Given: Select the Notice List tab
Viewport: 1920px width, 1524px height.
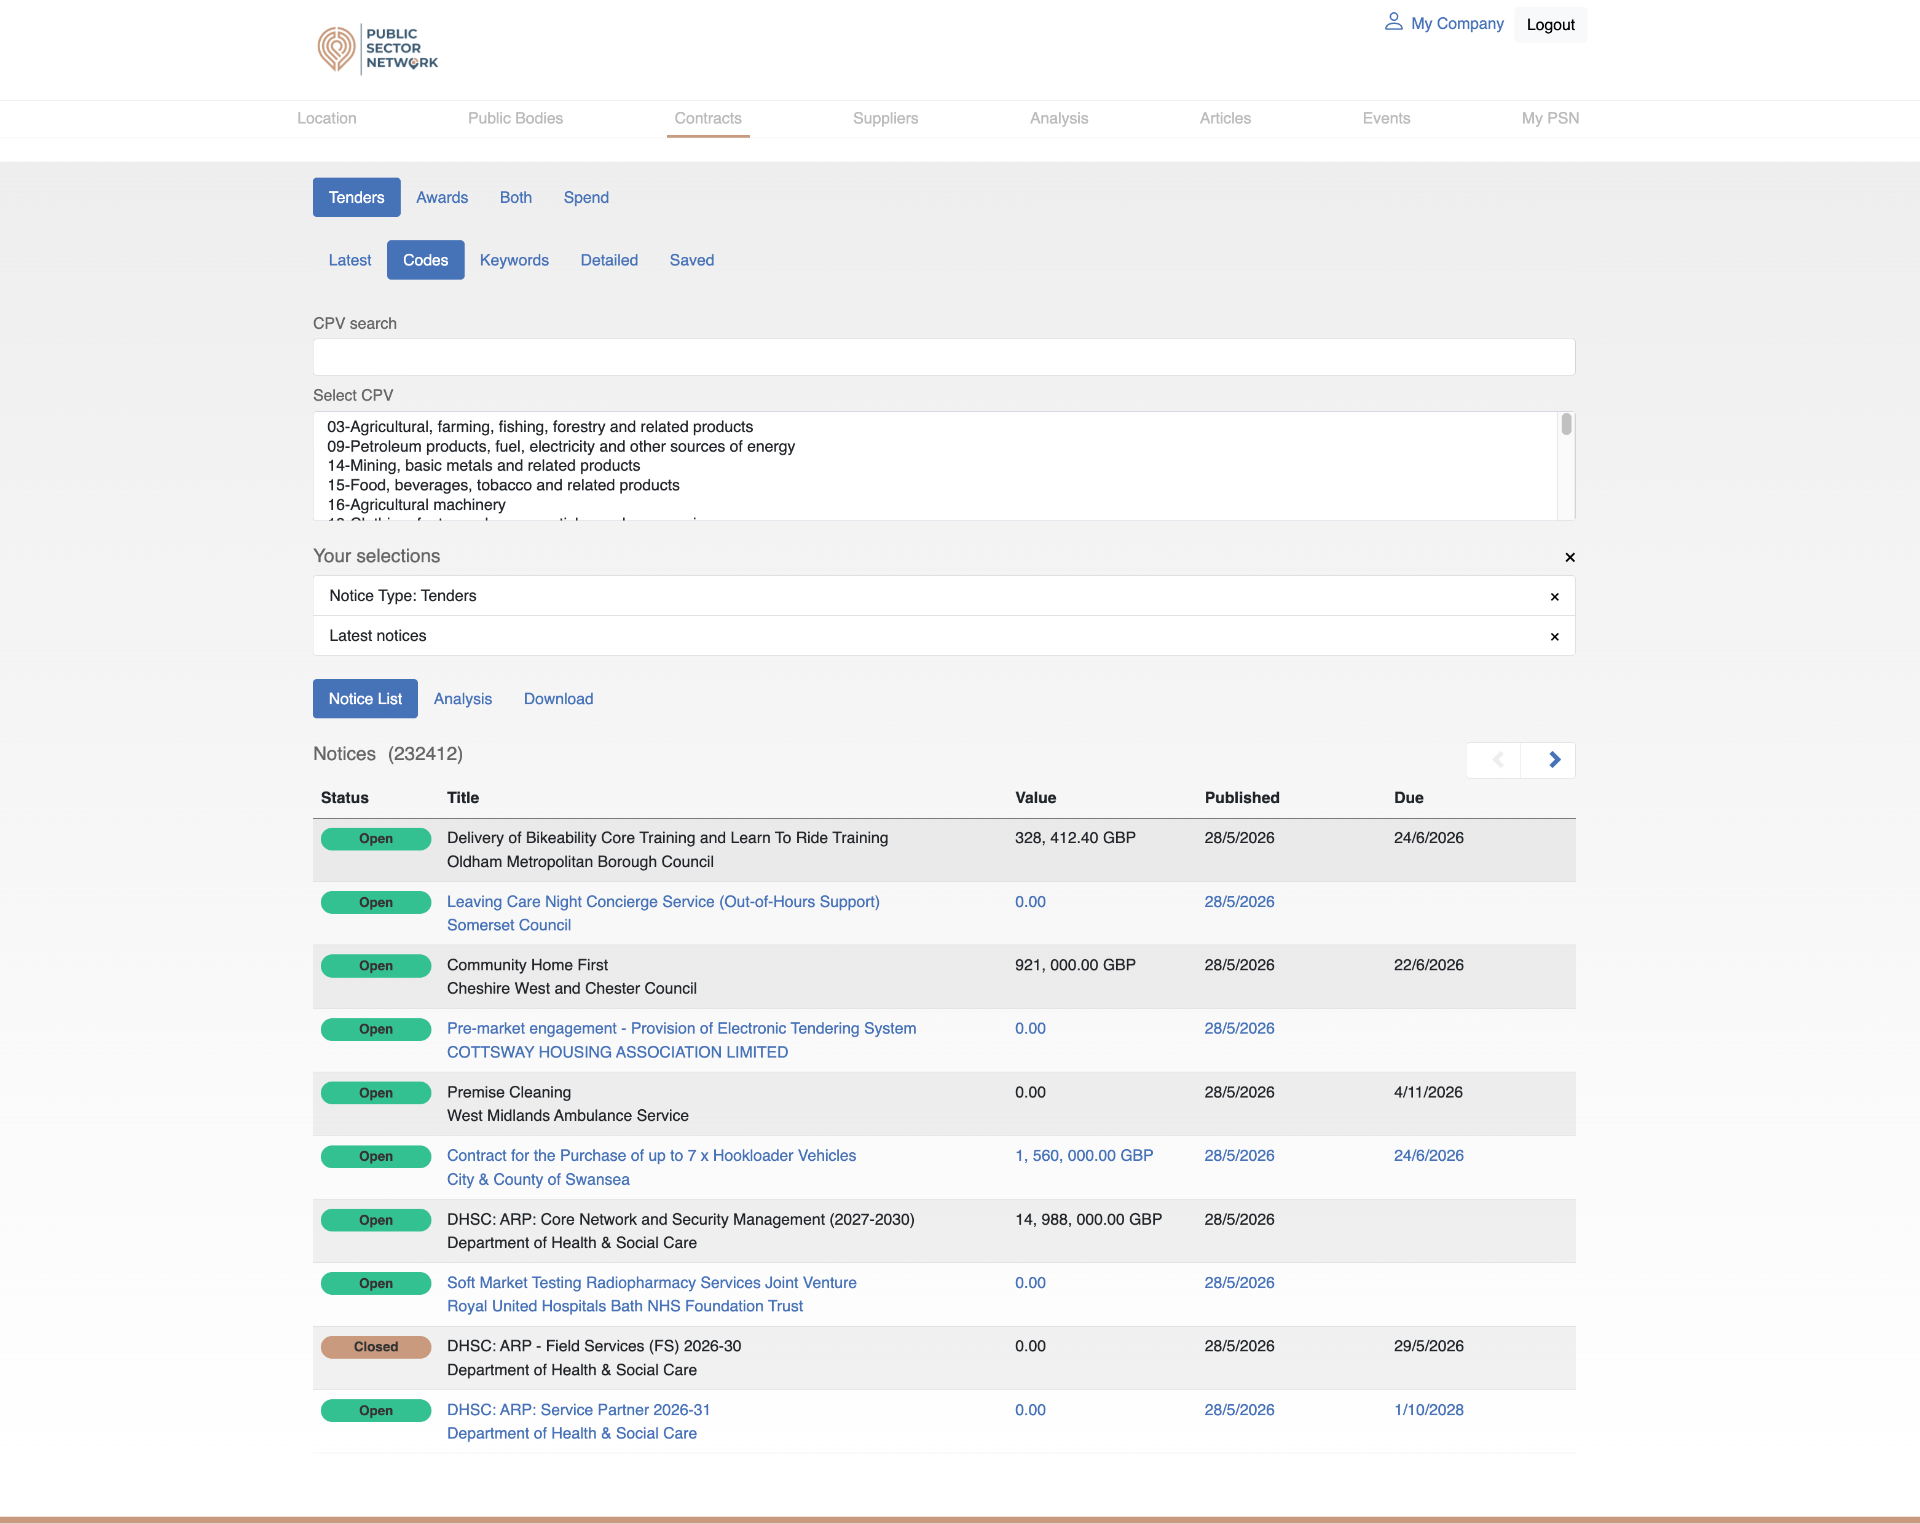Looking at the screenshot, I should (366, 699).
